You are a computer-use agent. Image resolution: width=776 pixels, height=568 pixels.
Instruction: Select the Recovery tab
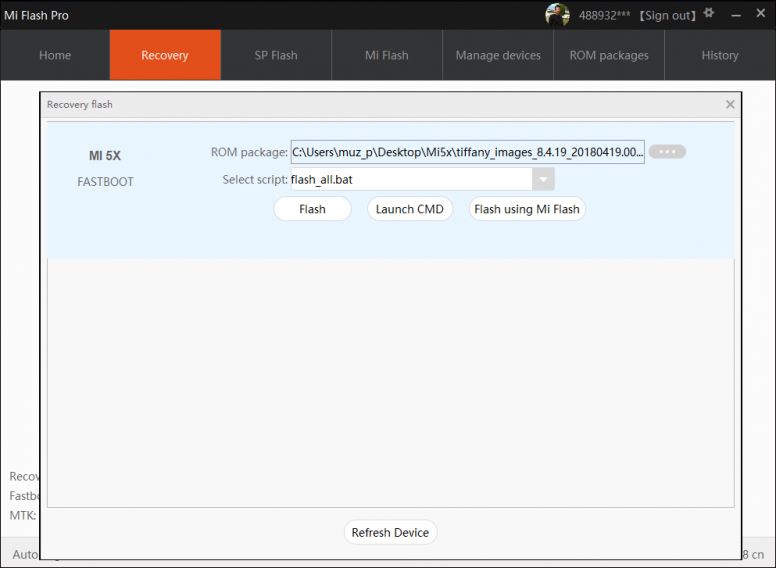tap(165, 55)
